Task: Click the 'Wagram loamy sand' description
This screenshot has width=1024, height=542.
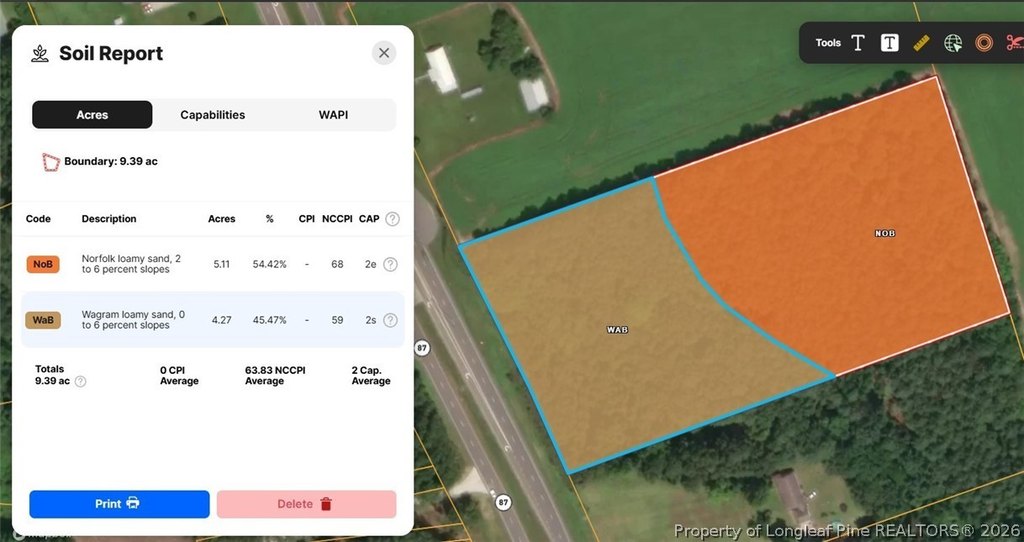Action: 133,320
